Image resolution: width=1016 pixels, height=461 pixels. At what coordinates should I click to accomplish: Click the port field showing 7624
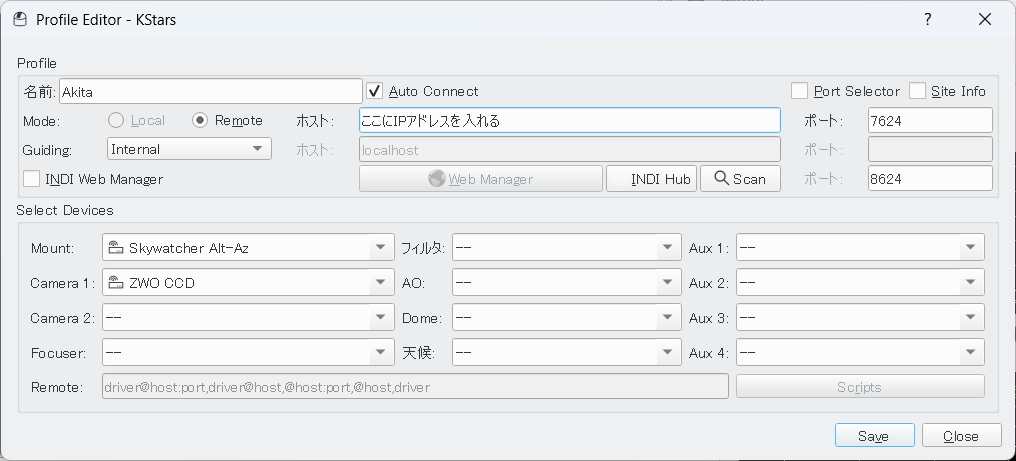coord(929,120)
